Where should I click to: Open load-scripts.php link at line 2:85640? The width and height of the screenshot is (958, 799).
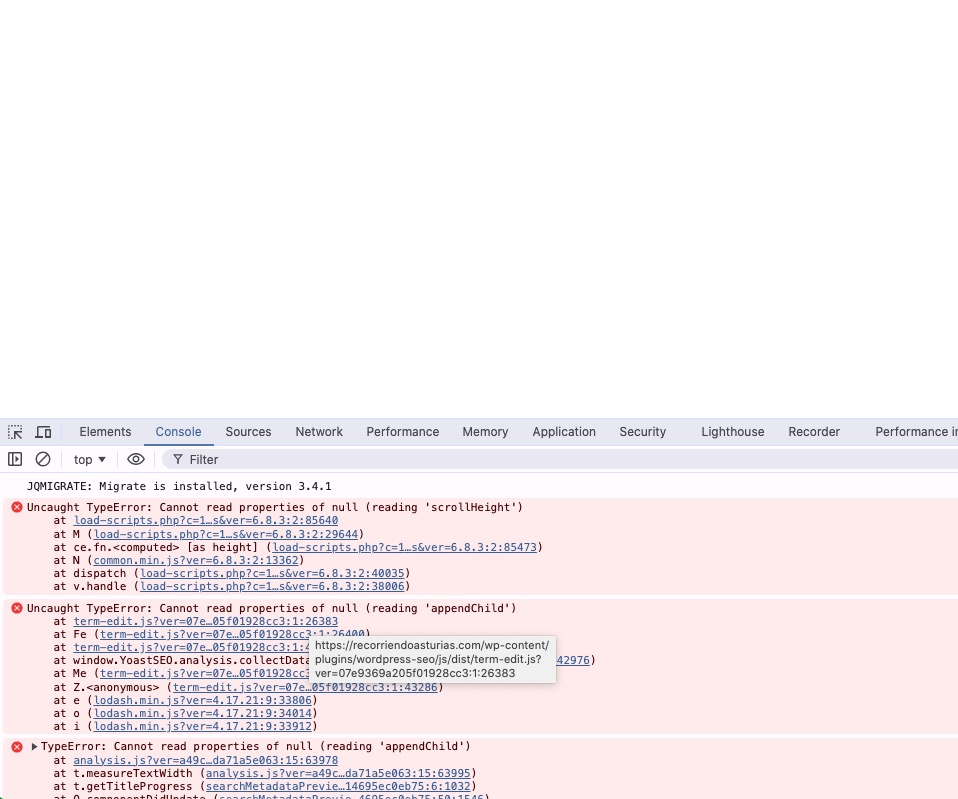point(205,521)
